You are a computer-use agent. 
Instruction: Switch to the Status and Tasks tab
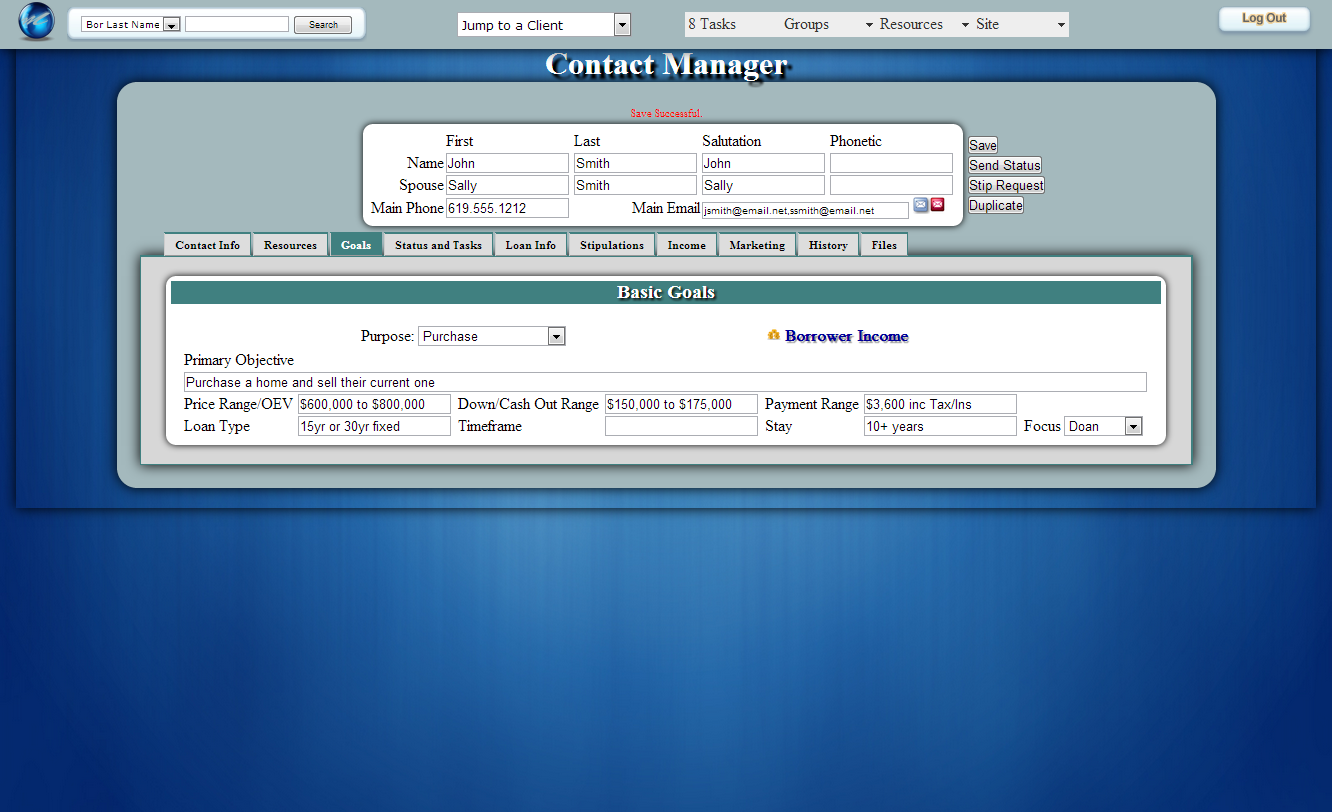click(438, 245)
